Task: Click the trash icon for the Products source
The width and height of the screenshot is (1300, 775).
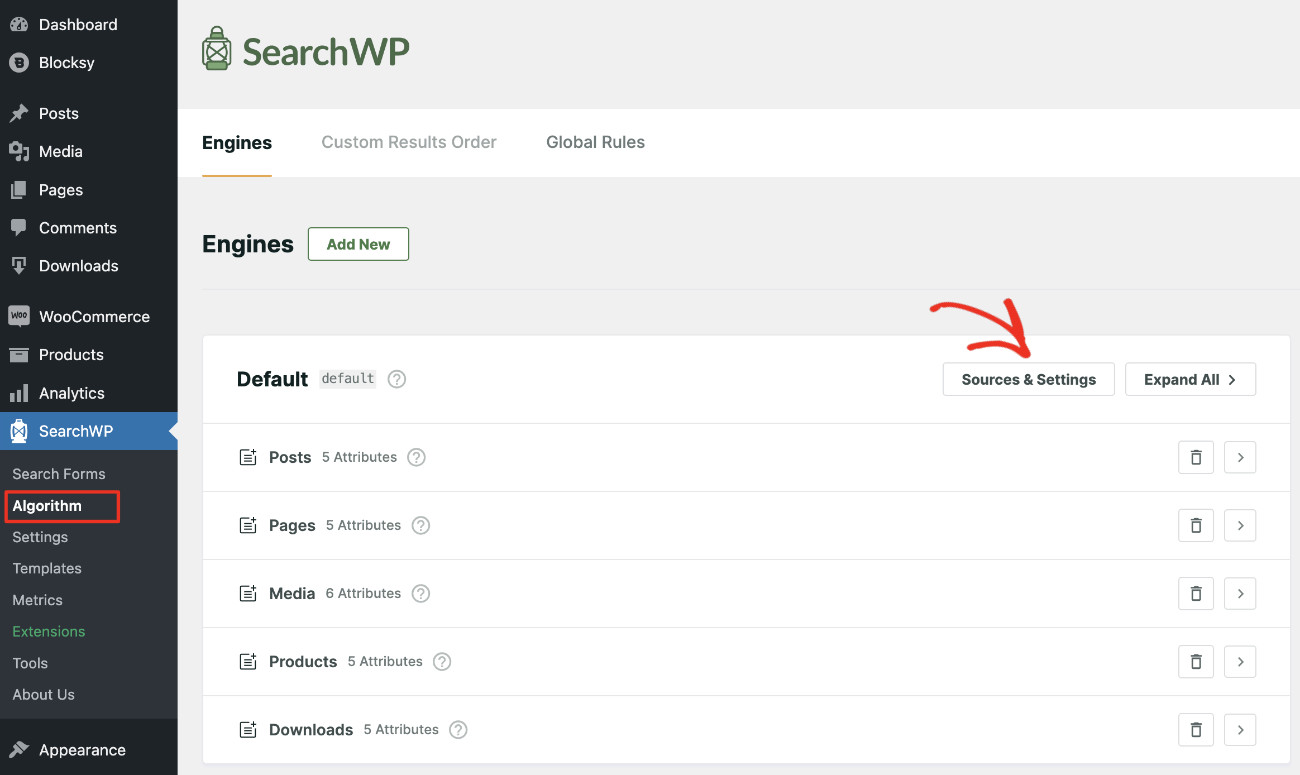Action: click(x=1195, y=661)
